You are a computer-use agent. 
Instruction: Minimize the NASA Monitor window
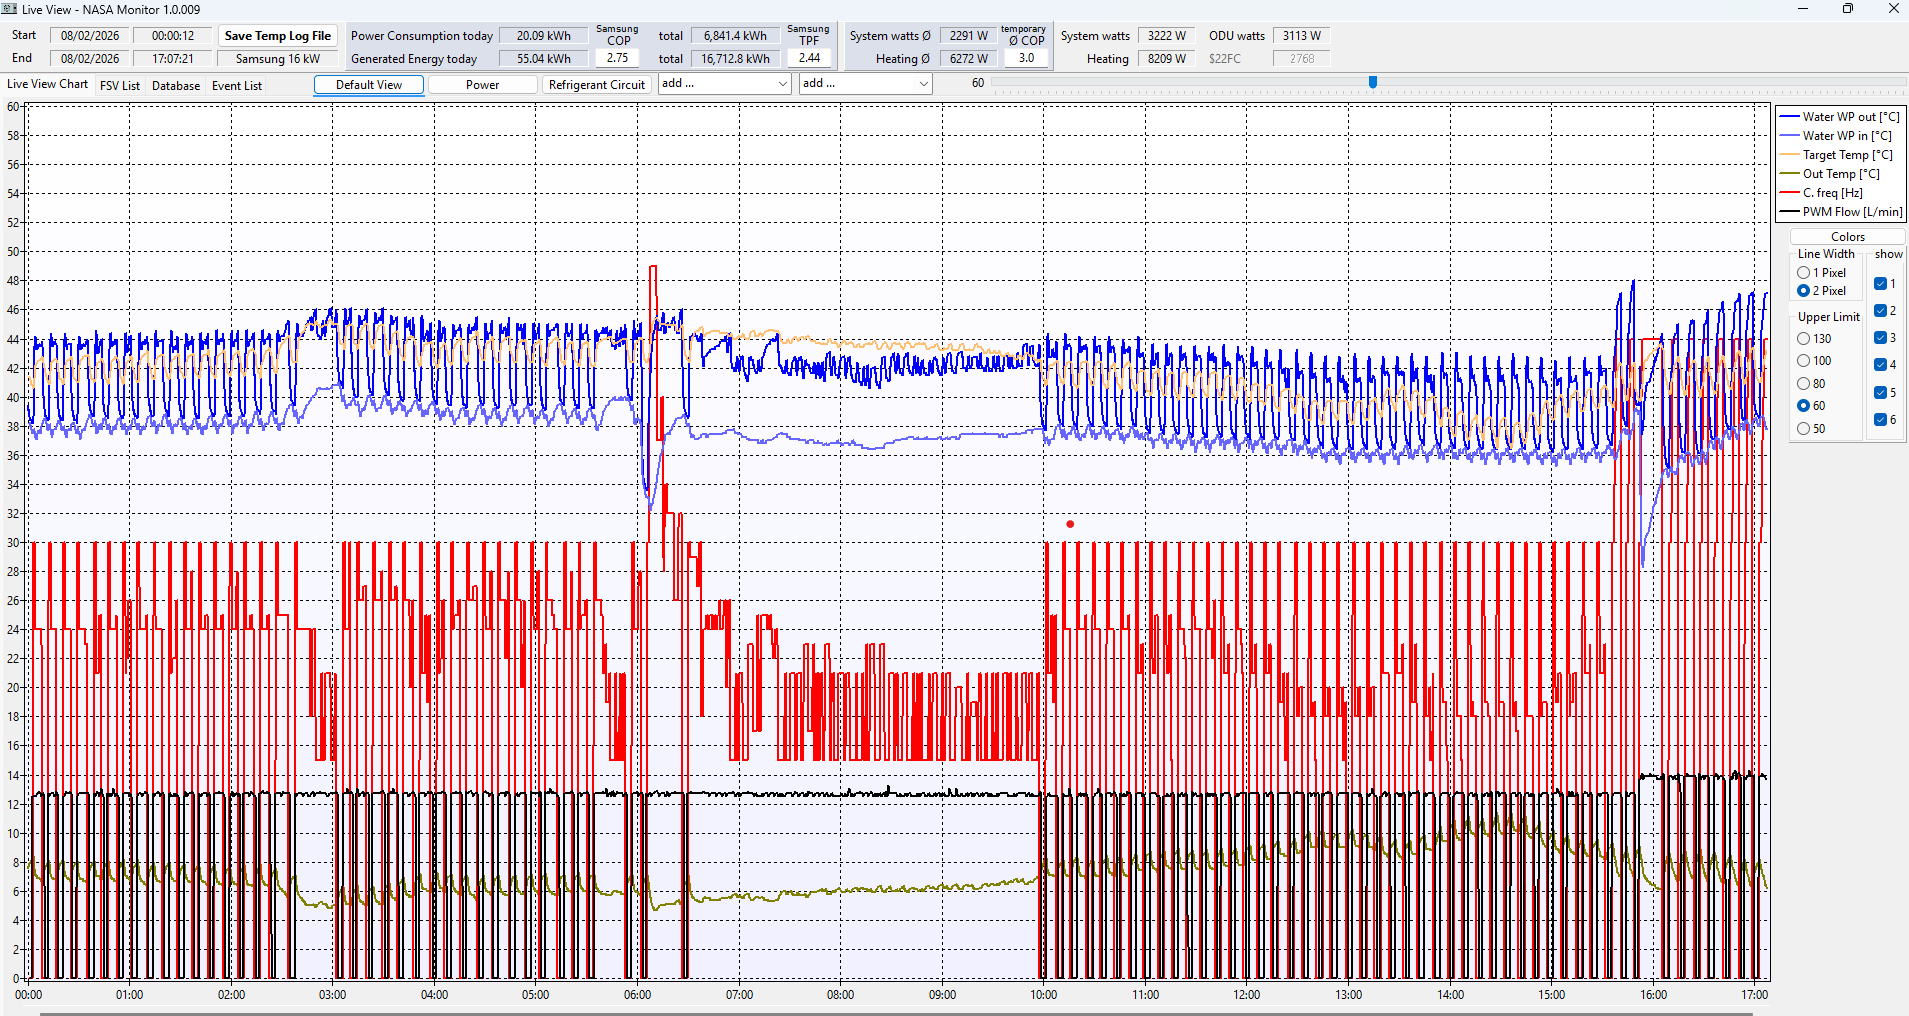pos(1803,9)
